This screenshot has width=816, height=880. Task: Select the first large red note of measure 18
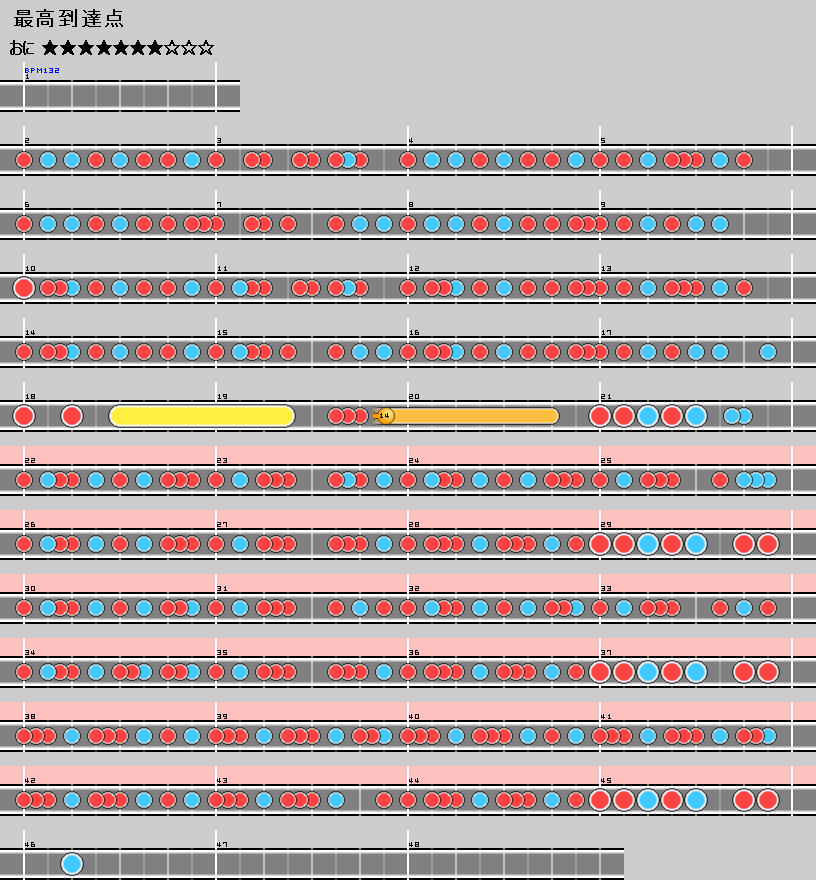point(24,416)
